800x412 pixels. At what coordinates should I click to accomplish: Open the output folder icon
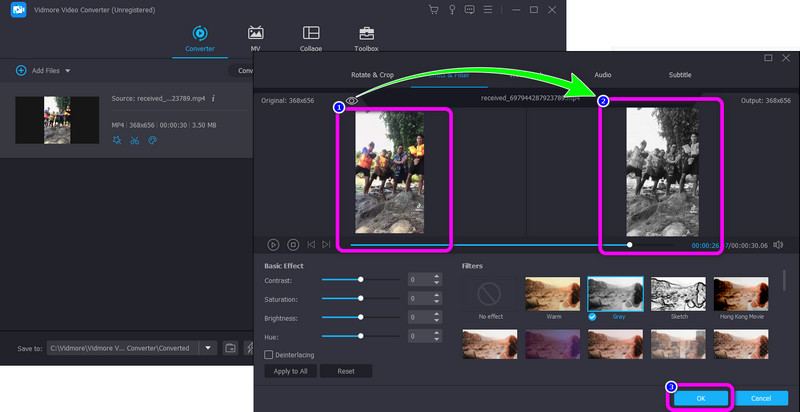tap(230, 348)
